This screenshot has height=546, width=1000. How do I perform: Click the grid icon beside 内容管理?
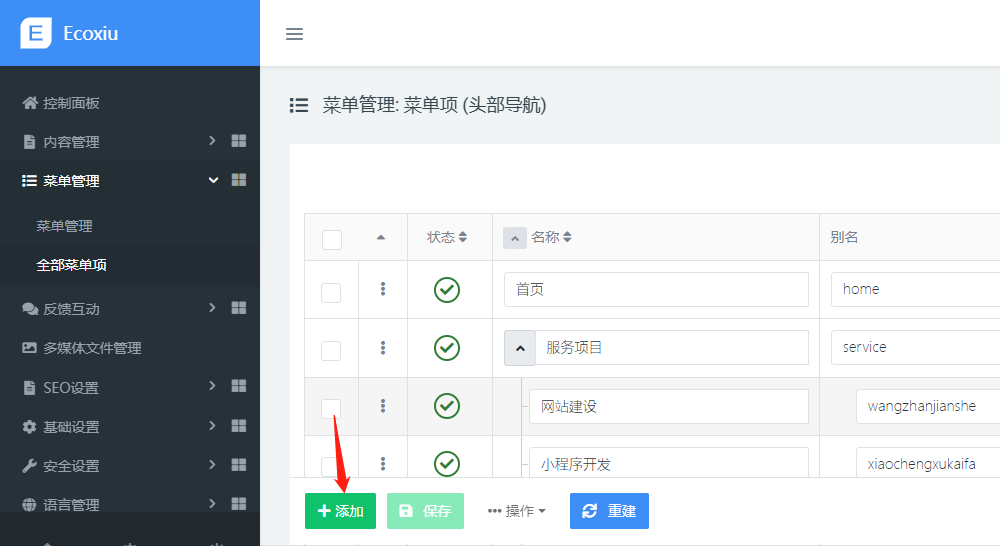[239, 141]
